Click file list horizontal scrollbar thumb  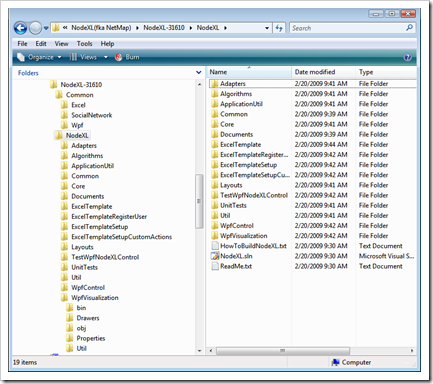283,351
